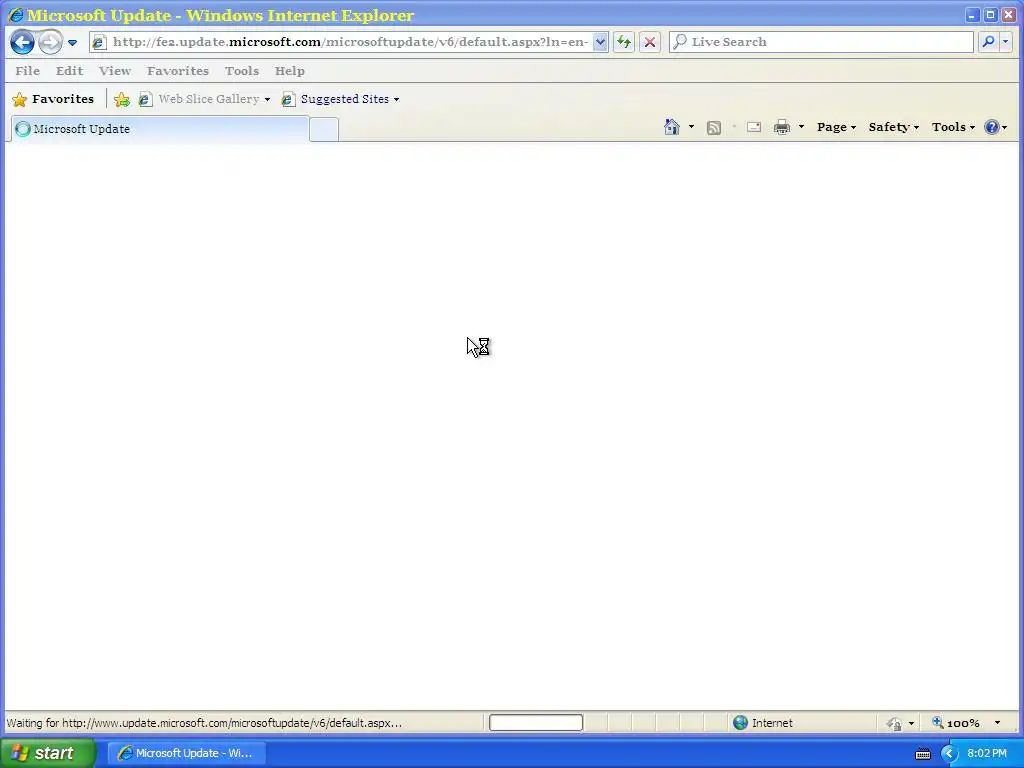Go back with the Back arrow button
The height and width of the screenshot is (768, 1024).
pos(22,42)
